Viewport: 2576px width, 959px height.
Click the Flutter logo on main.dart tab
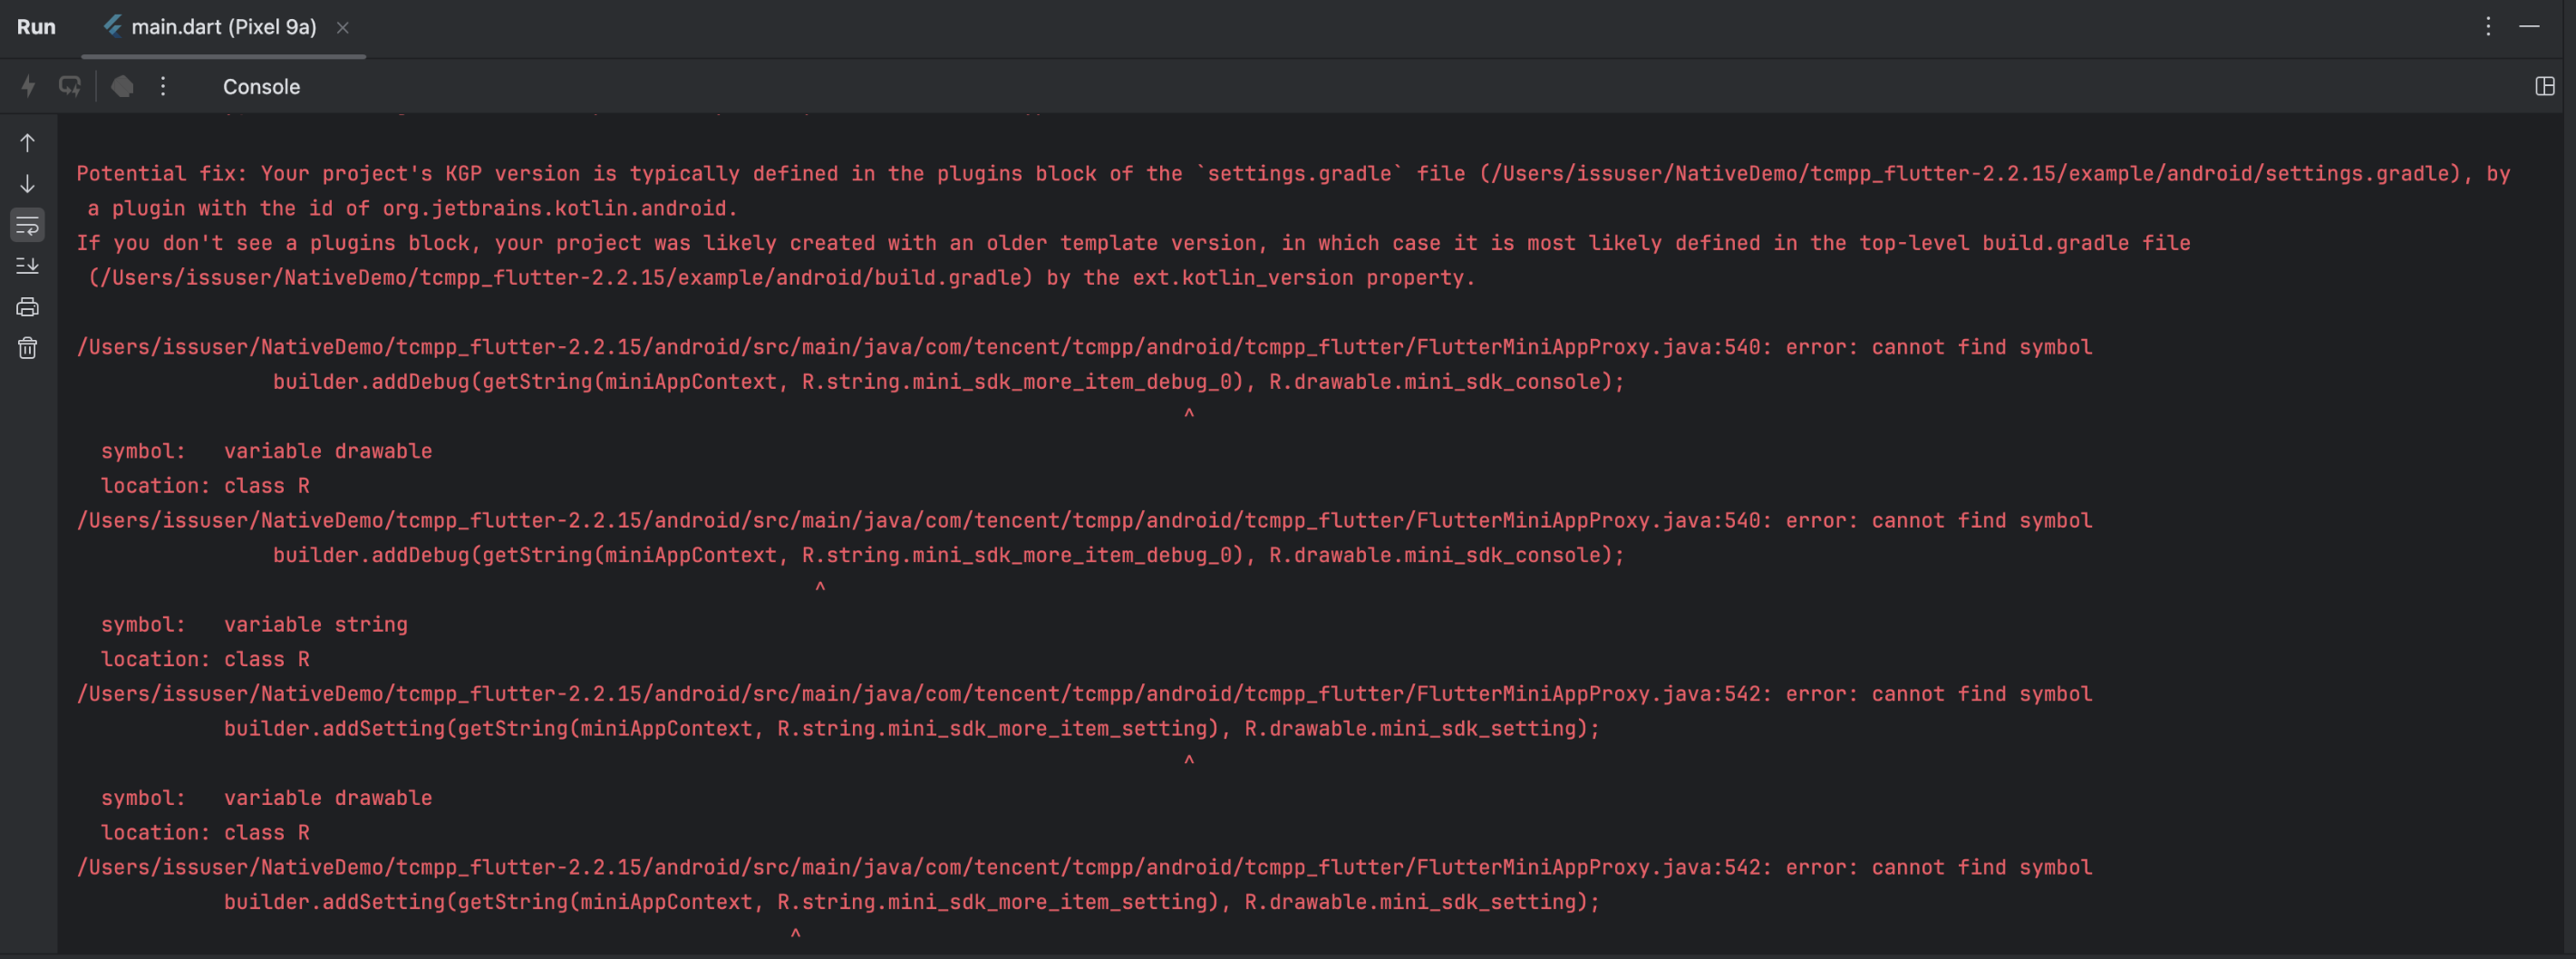pyautogui.click(x=114, y=26)
